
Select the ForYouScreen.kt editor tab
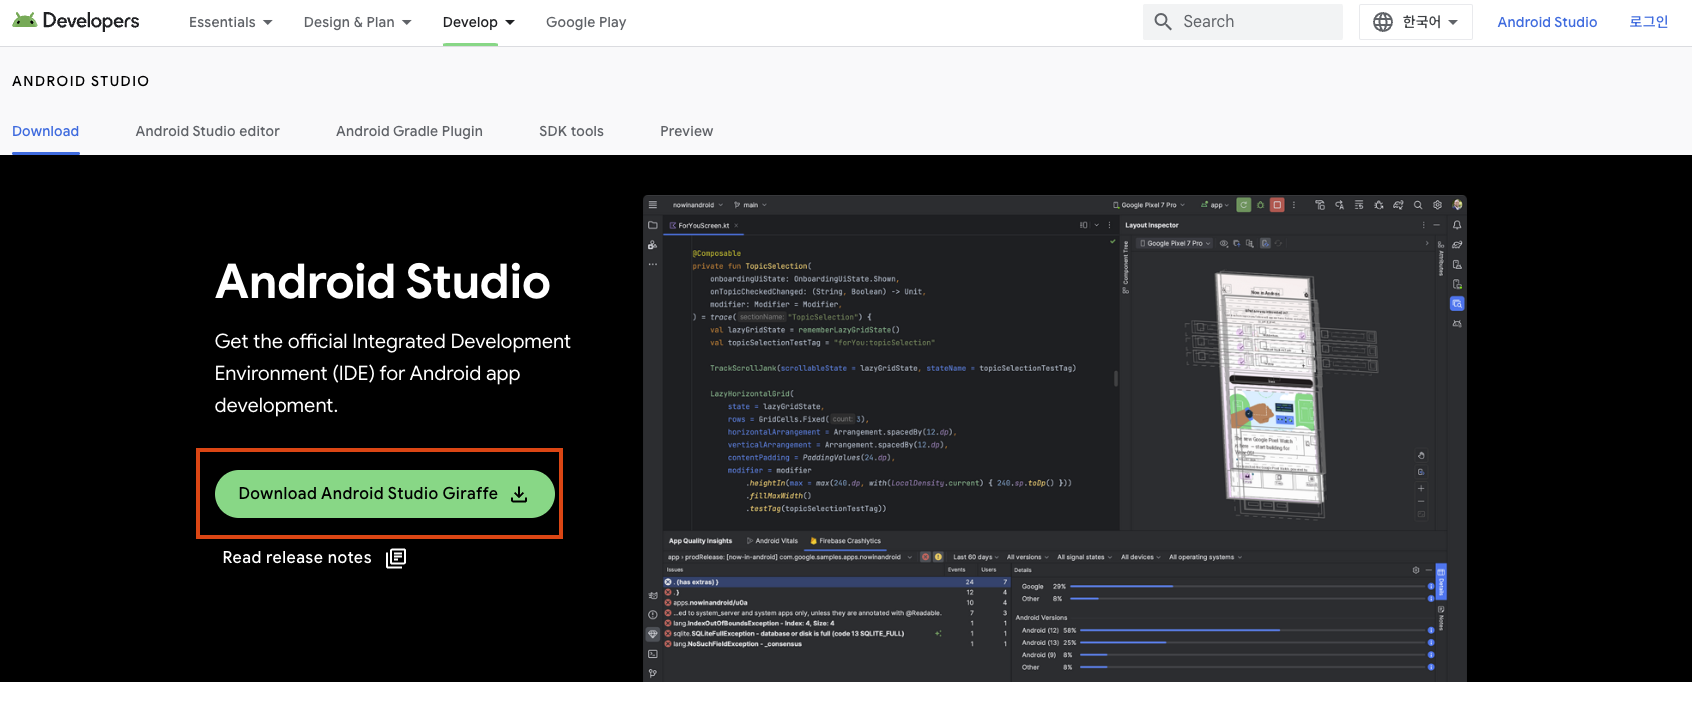(x=703, y=225)
